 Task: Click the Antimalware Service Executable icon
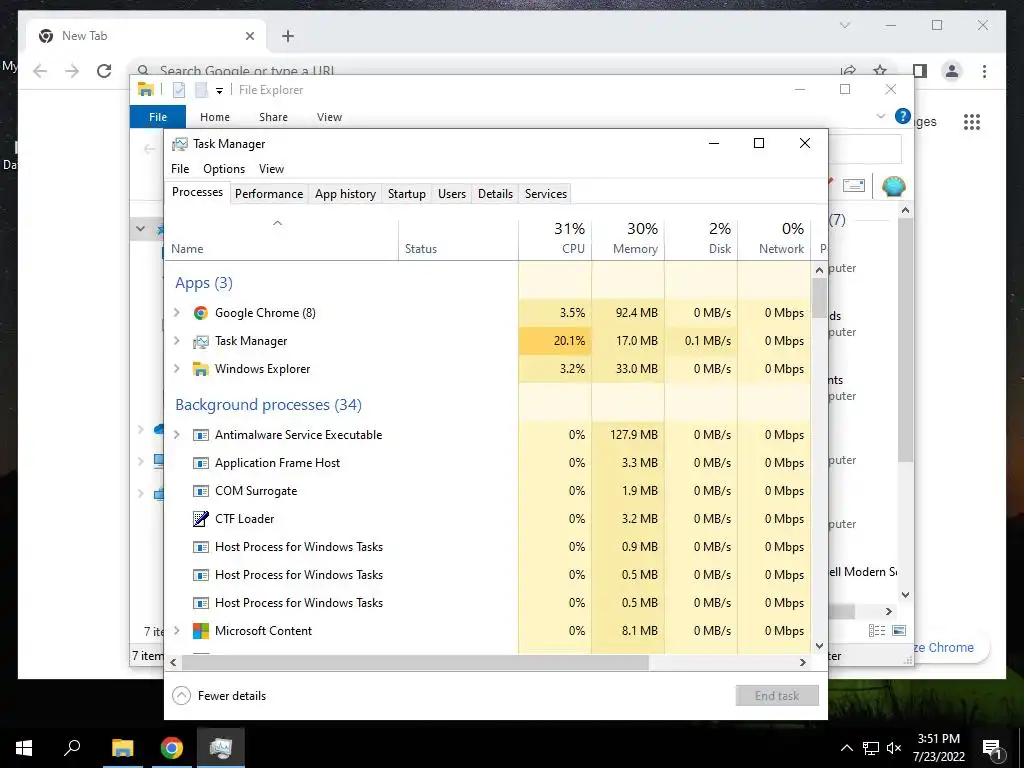(x=200, y=435)
